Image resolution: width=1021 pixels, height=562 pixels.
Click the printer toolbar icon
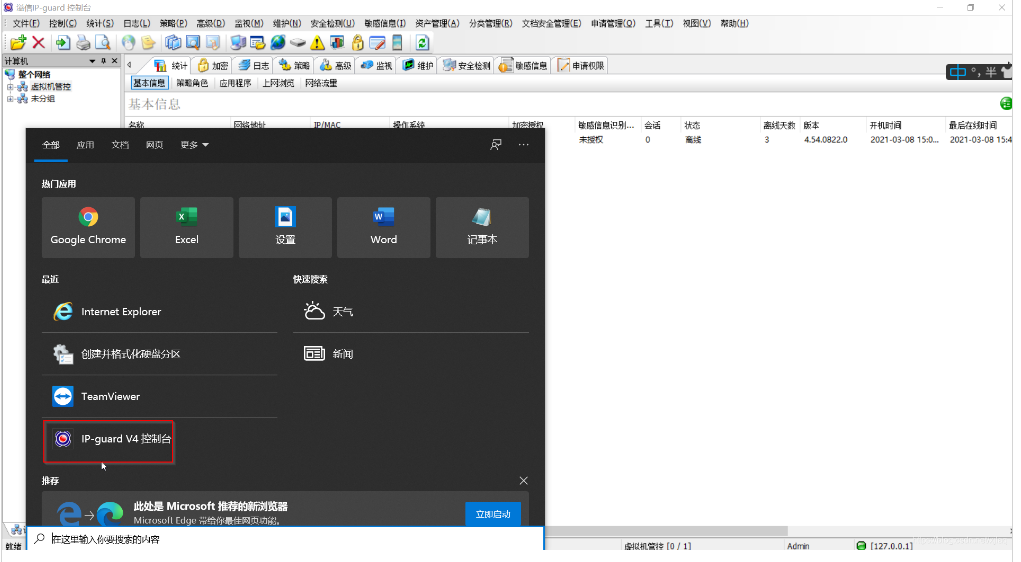point(83,43)
